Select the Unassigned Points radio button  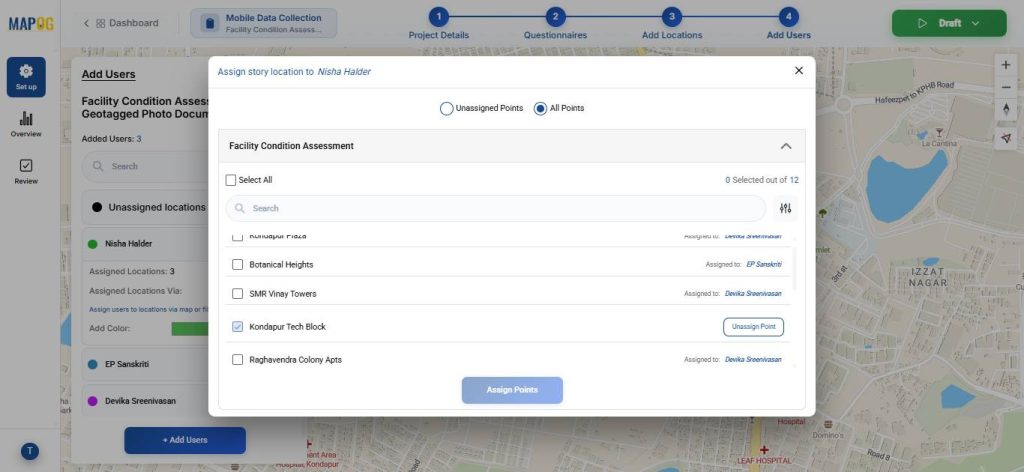click(x=447, y=108)
